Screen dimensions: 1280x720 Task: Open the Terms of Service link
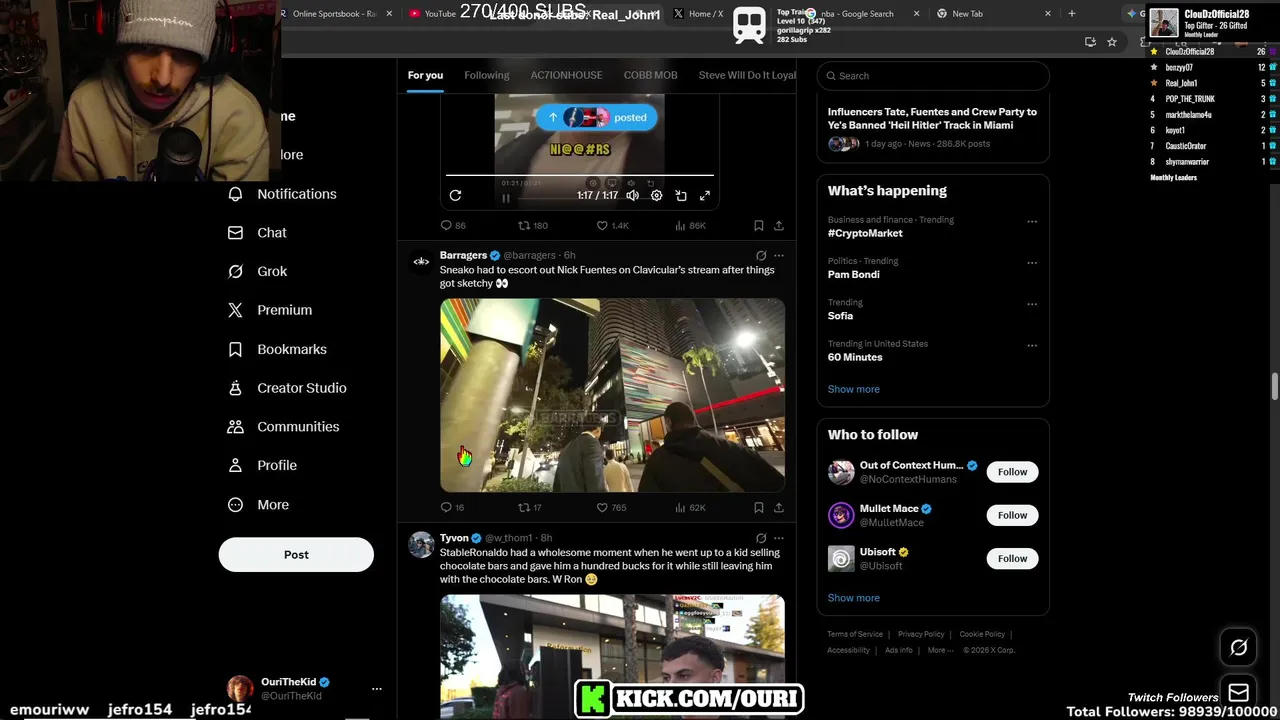855,634
